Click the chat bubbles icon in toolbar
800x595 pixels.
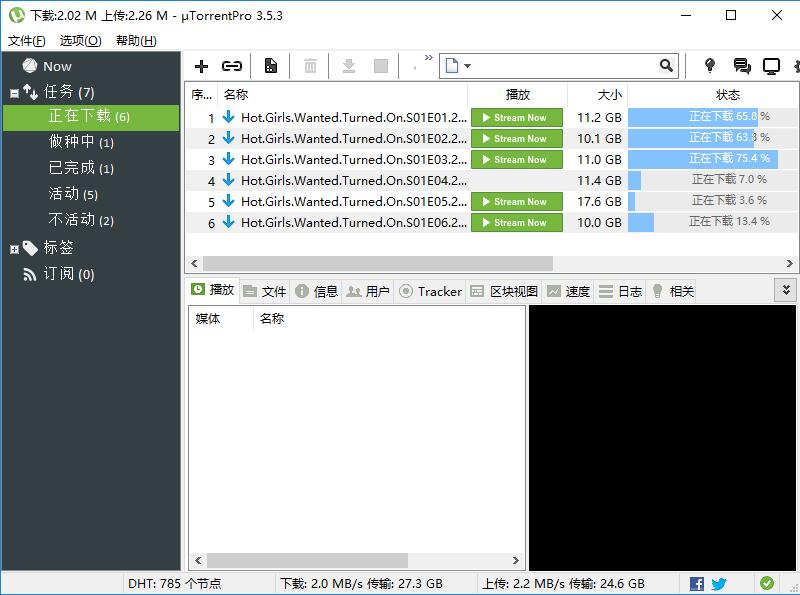click(x=741, y=66)
